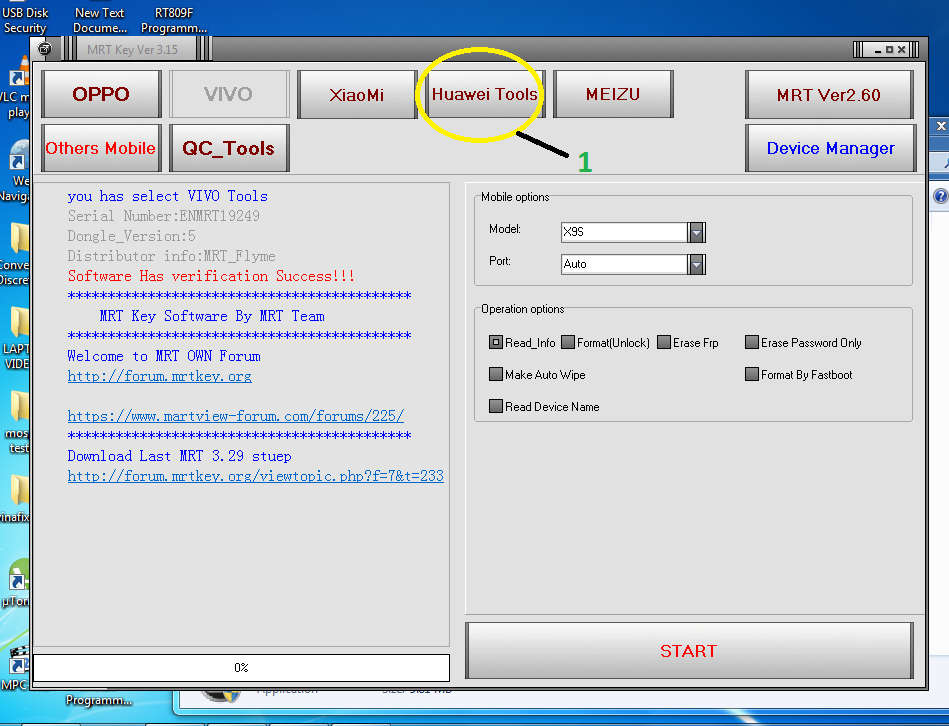Select RT809F Programmer desktop icon
Screen dimensions: 949x726
click(174, 20)
